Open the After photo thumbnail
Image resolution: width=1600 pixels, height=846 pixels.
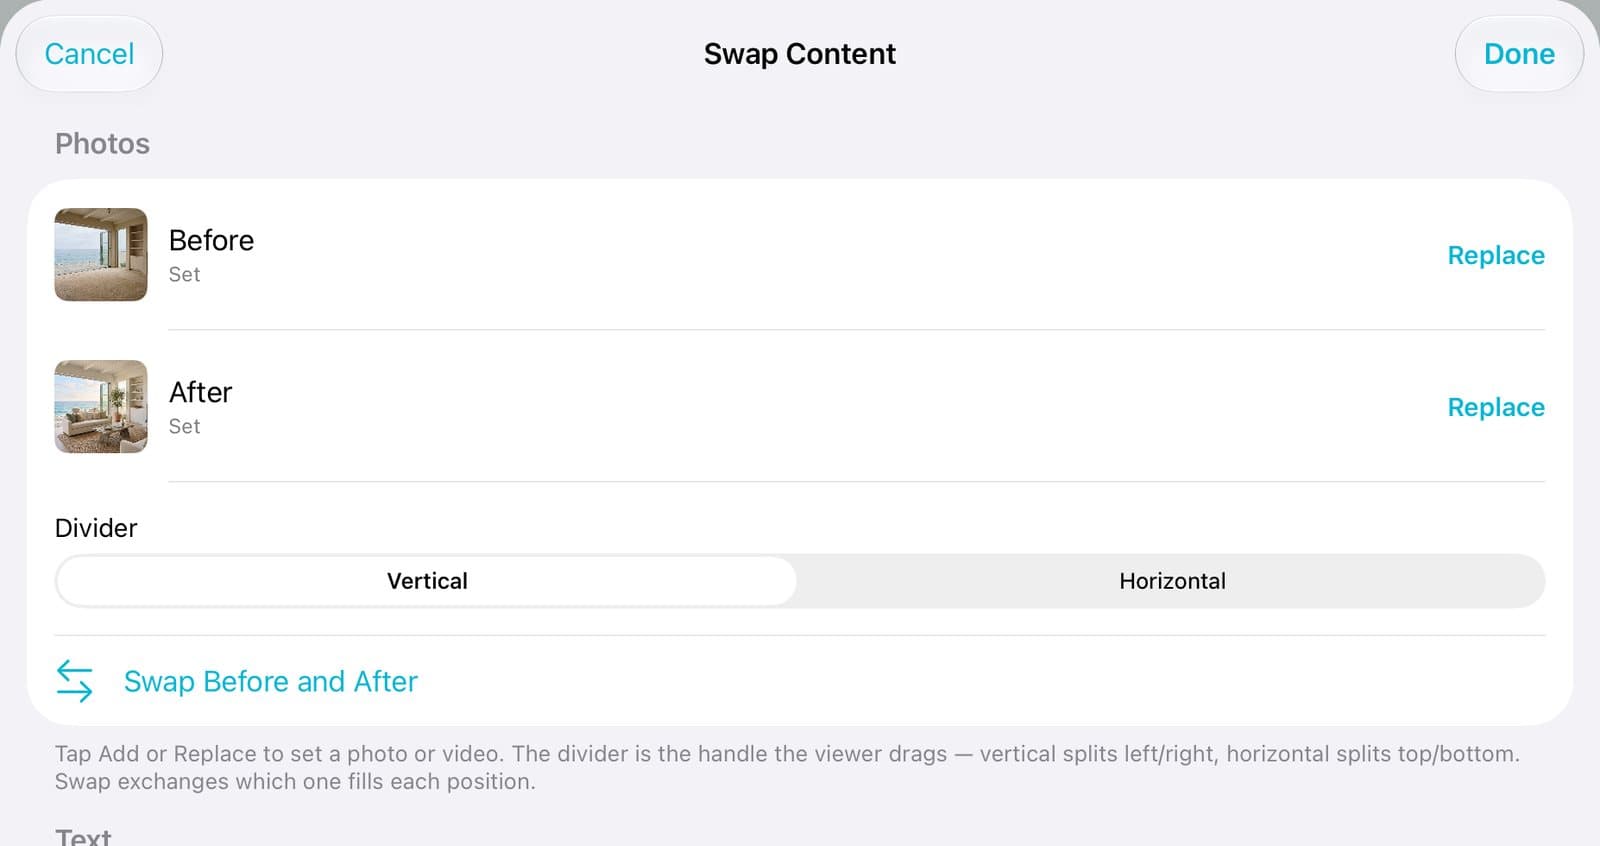[101, 406]
